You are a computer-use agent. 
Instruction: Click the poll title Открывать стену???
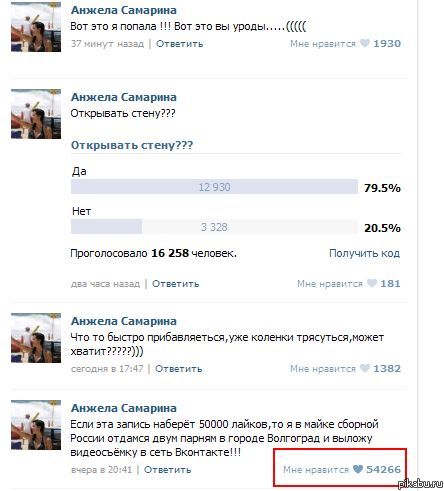tap(132, 145)
